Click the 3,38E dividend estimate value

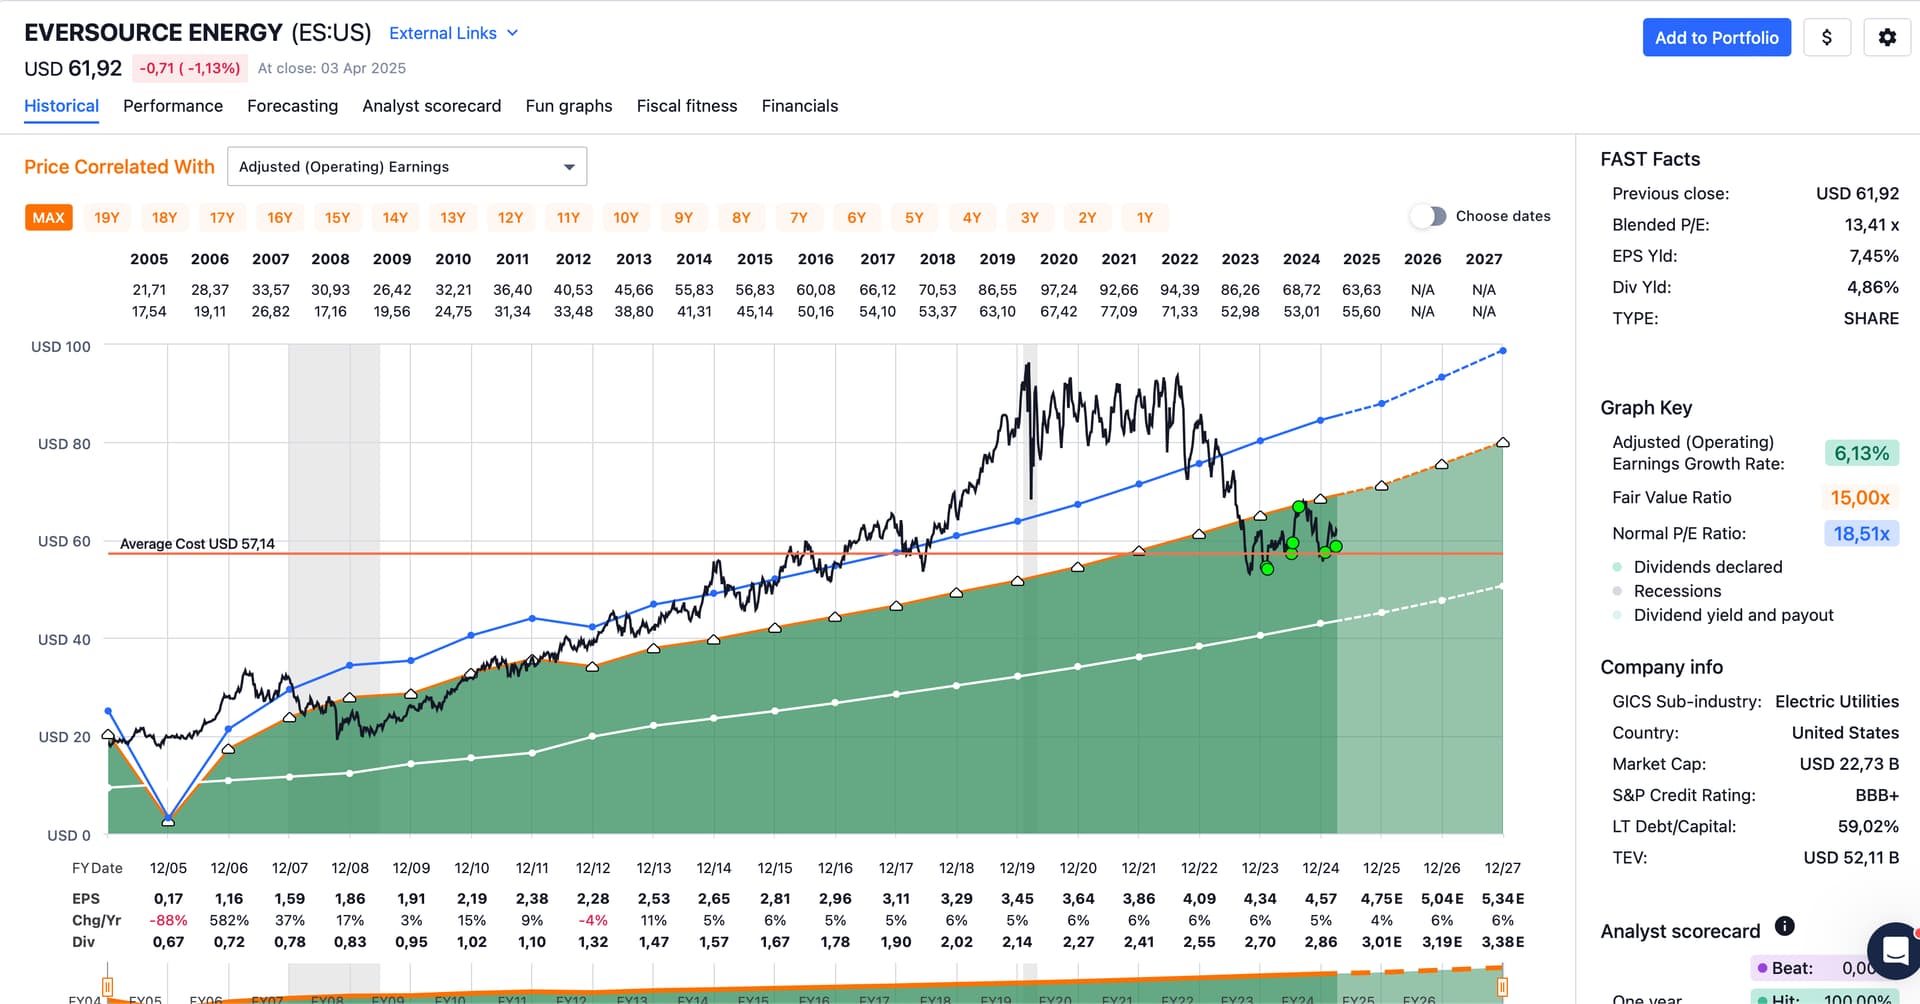pos(1502,942)
